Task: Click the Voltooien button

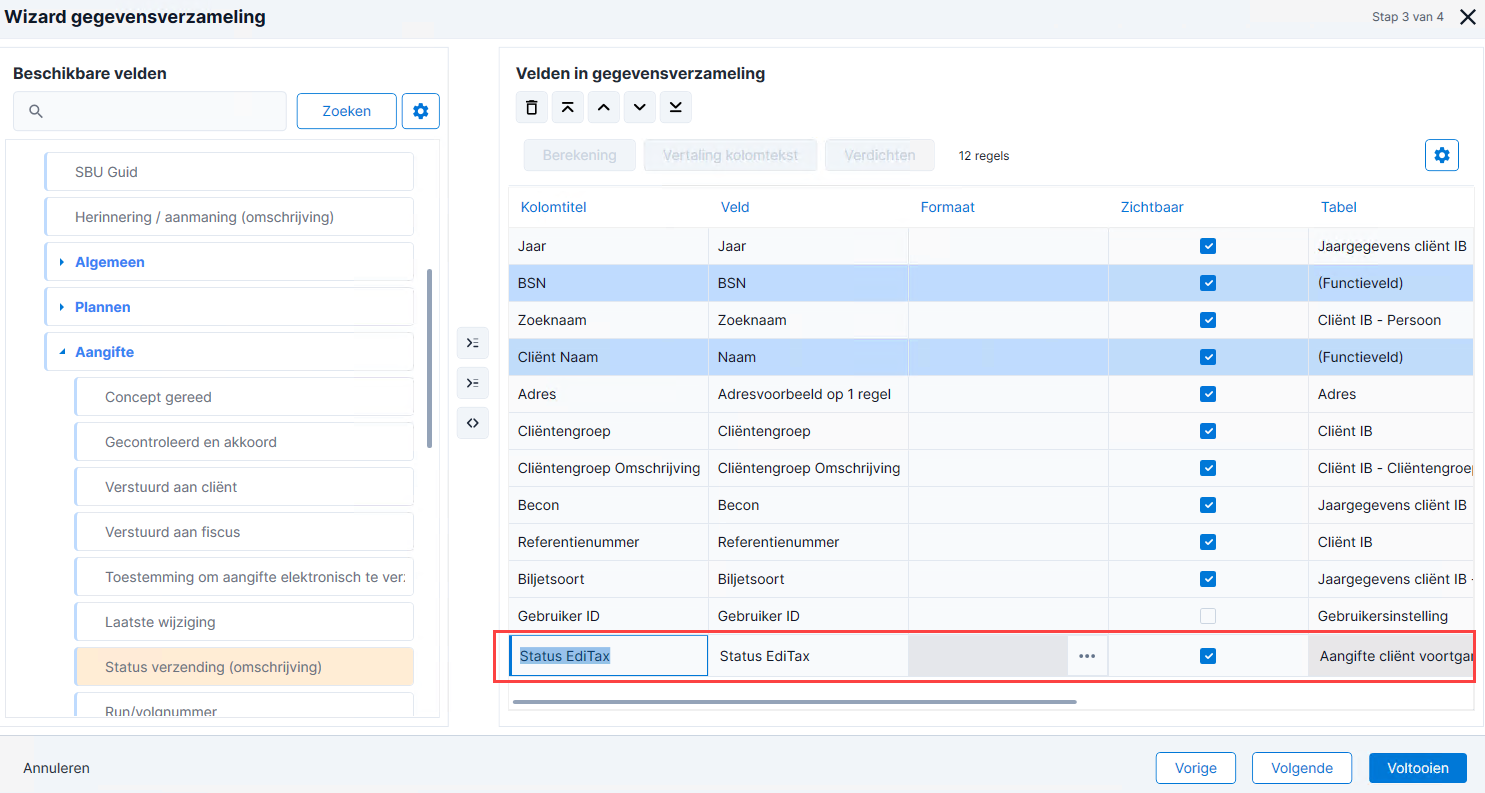Action: pyautogui.click(x=1417, y=768)
